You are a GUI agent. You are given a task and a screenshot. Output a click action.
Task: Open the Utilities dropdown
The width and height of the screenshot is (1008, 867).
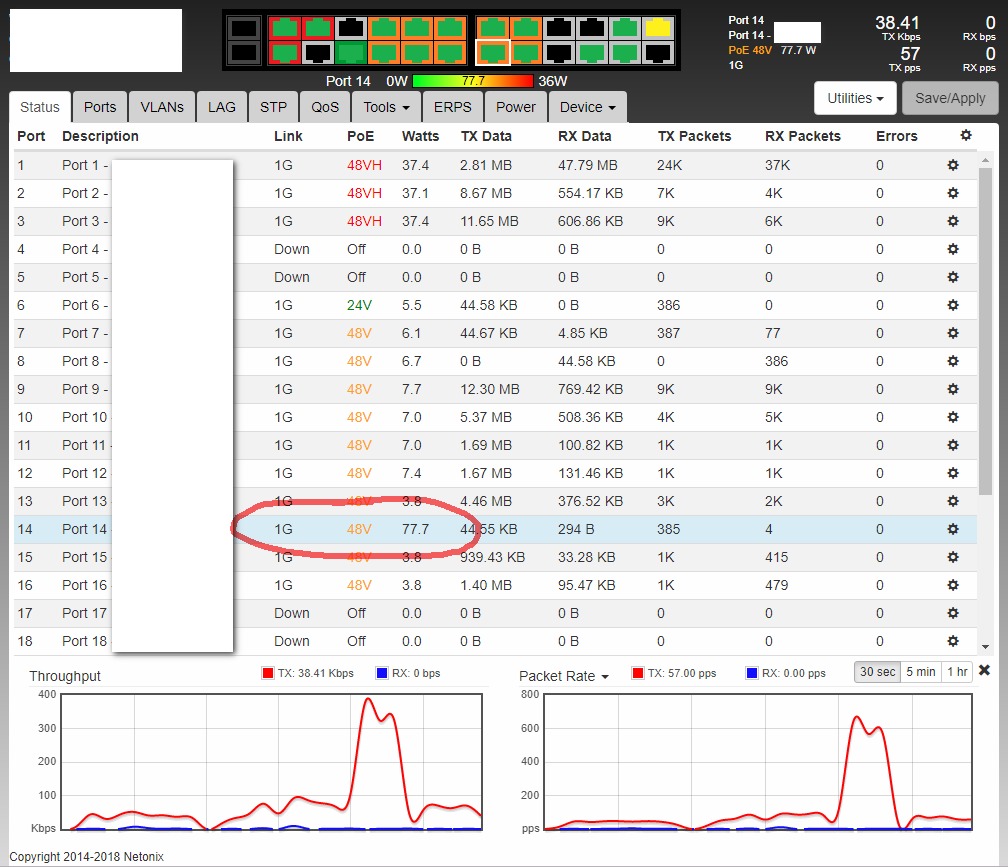856,98
